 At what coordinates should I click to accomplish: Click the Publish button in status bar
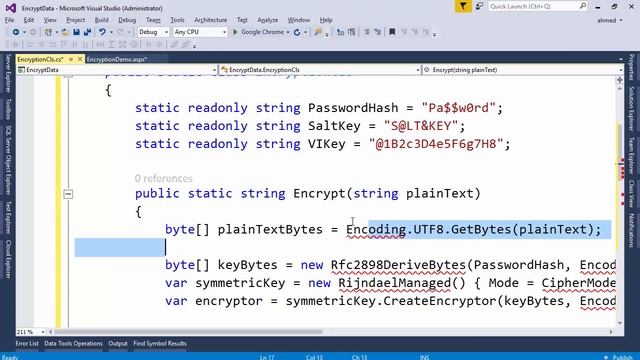(619, 357)
